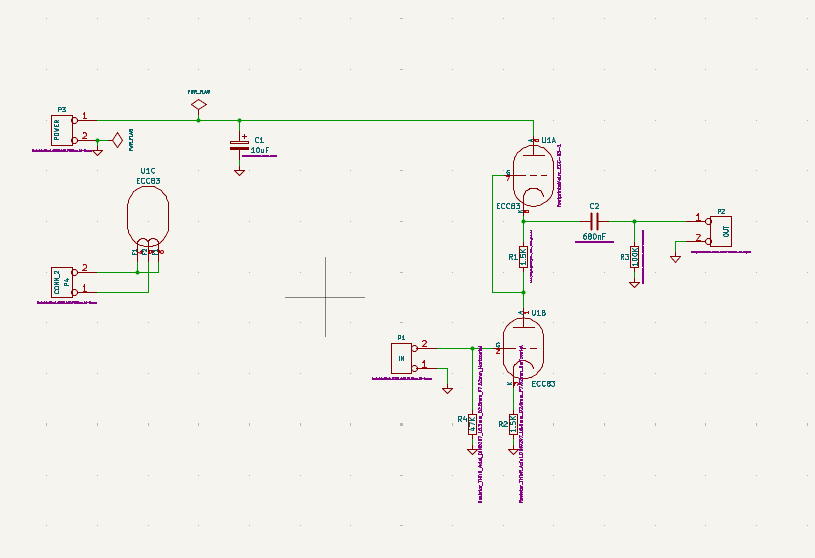This screenshot has height=558, width=815.
Task: Click the R4 47K resistor
Action: [x=471, y=424]
